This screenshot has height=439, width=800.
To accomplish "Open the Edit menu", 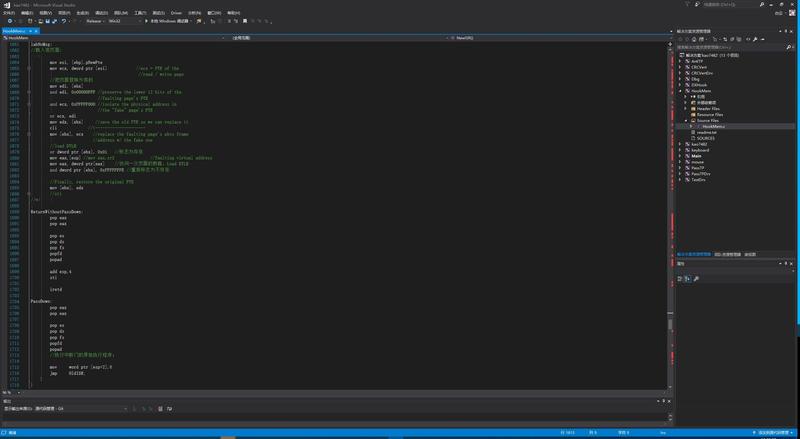I will click(27, 13).
